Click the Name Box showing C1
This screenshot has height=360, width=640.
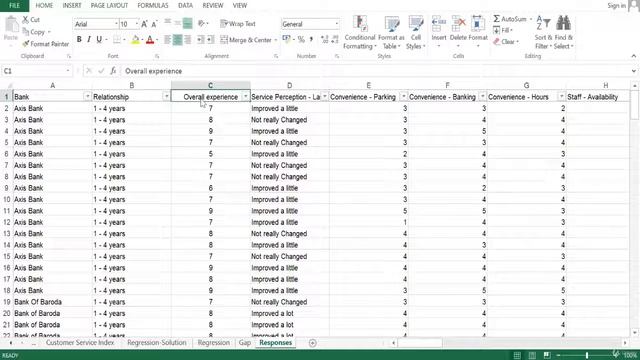[x=36, y=71]
